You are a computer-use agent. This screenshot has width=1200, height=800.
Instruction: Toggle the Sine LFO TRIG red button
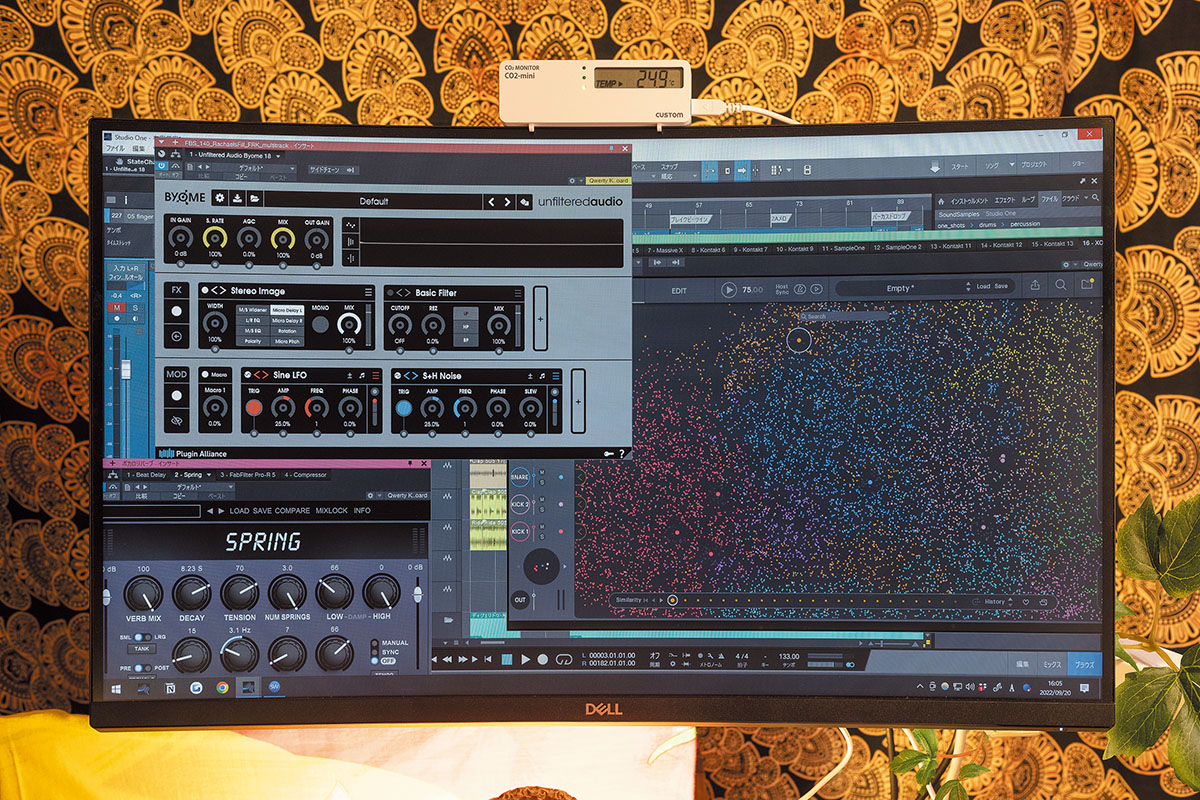(x=254, y=408)
